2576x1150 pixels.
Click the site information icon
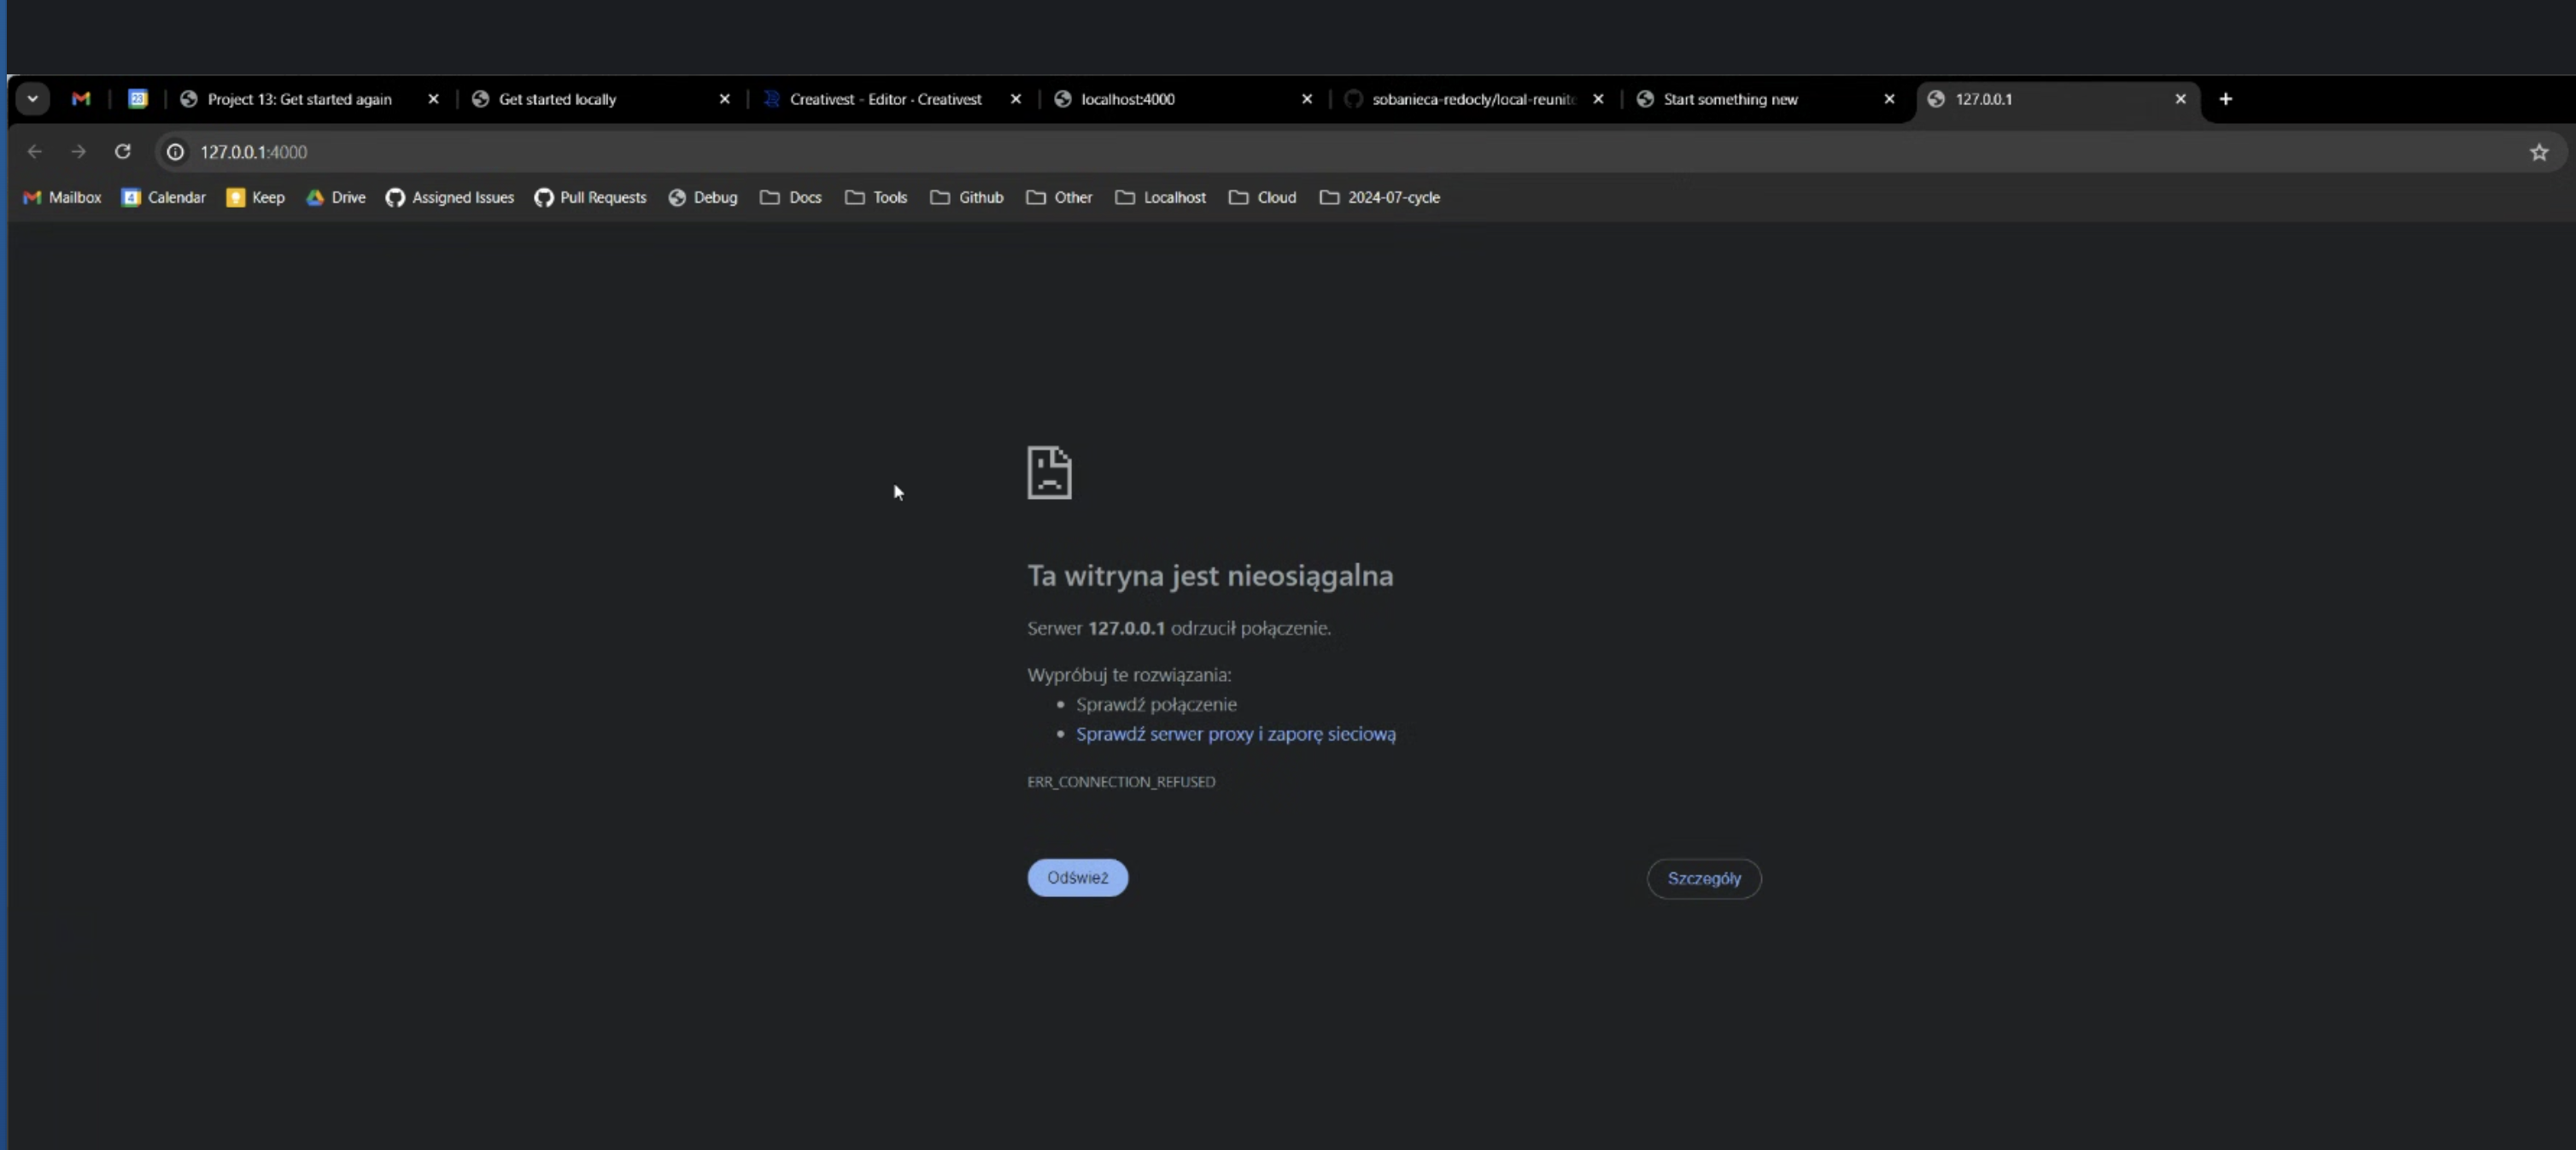[x=175, y=152]
